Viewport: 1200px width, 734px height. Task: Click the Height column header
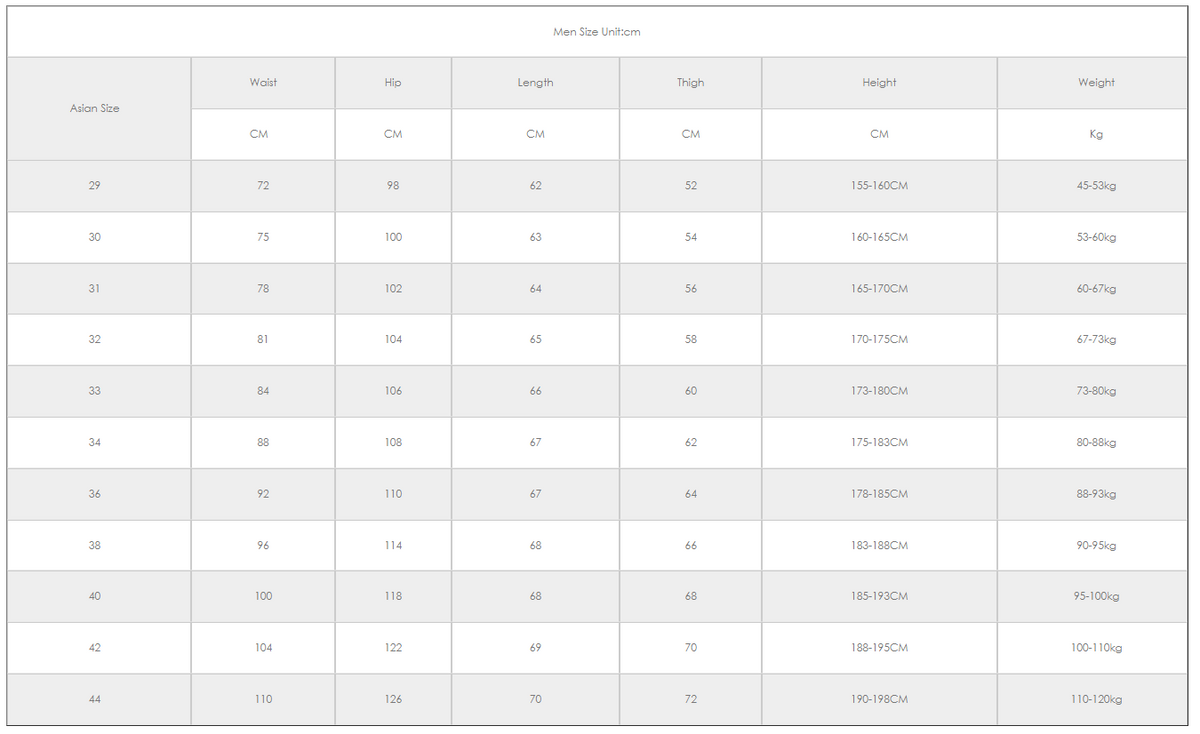(x=879, y=83)
